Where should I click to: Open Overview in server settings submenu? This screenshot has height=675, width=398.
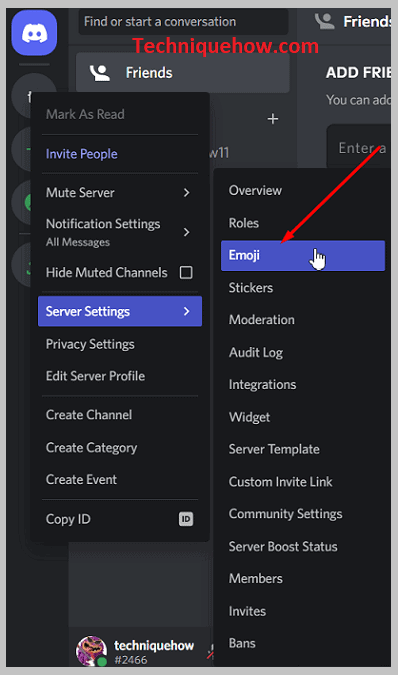(302, 190)
